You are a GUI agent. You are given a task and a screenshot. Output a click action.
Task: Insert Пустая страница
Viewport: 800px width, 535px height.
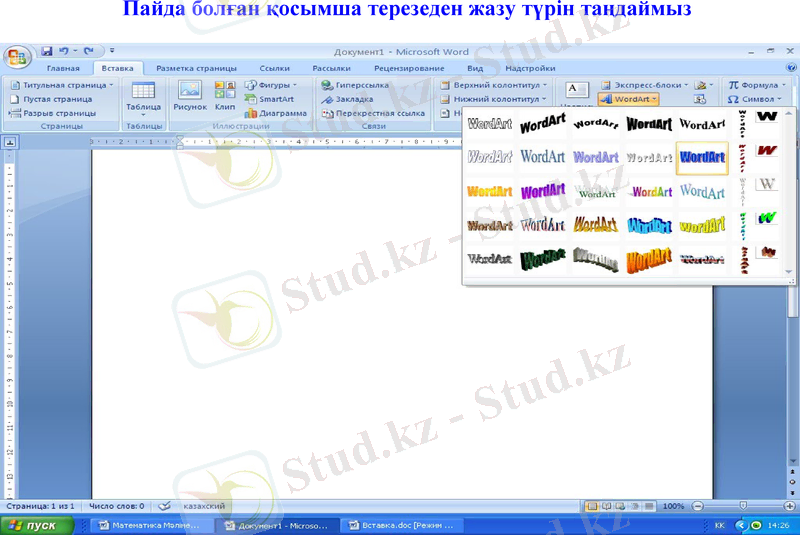52,99
